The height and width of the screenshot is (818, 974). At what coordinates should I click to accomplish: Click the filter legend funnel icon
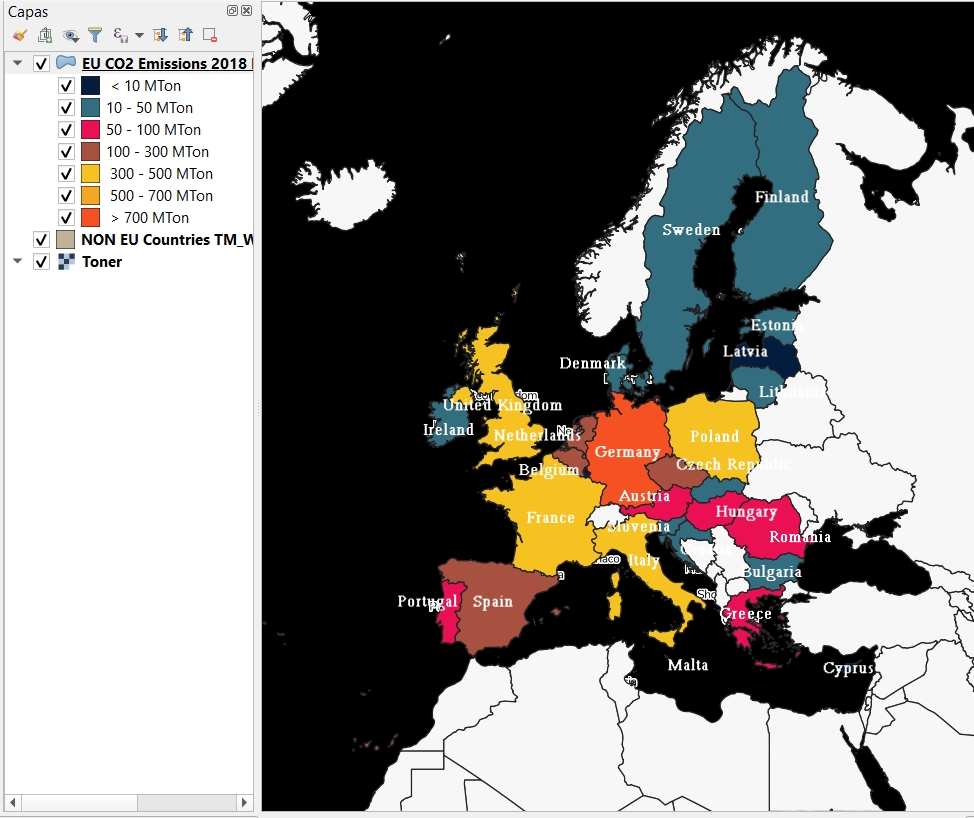coord(95,35)
